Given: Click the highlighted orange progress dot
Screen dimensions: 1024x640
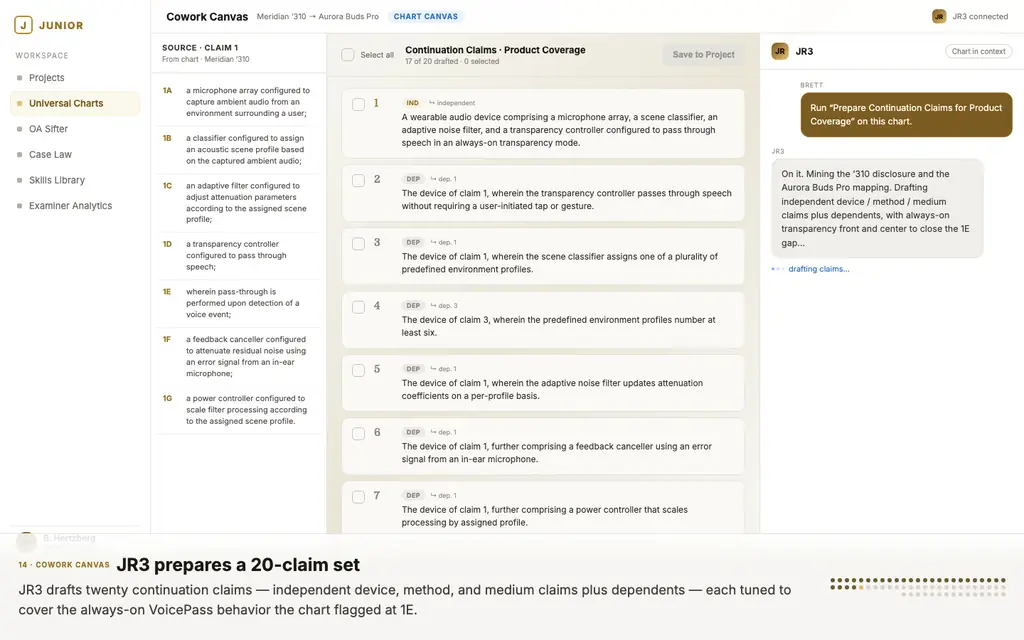Looking at the screenshot, I should [x=861, y=587].
